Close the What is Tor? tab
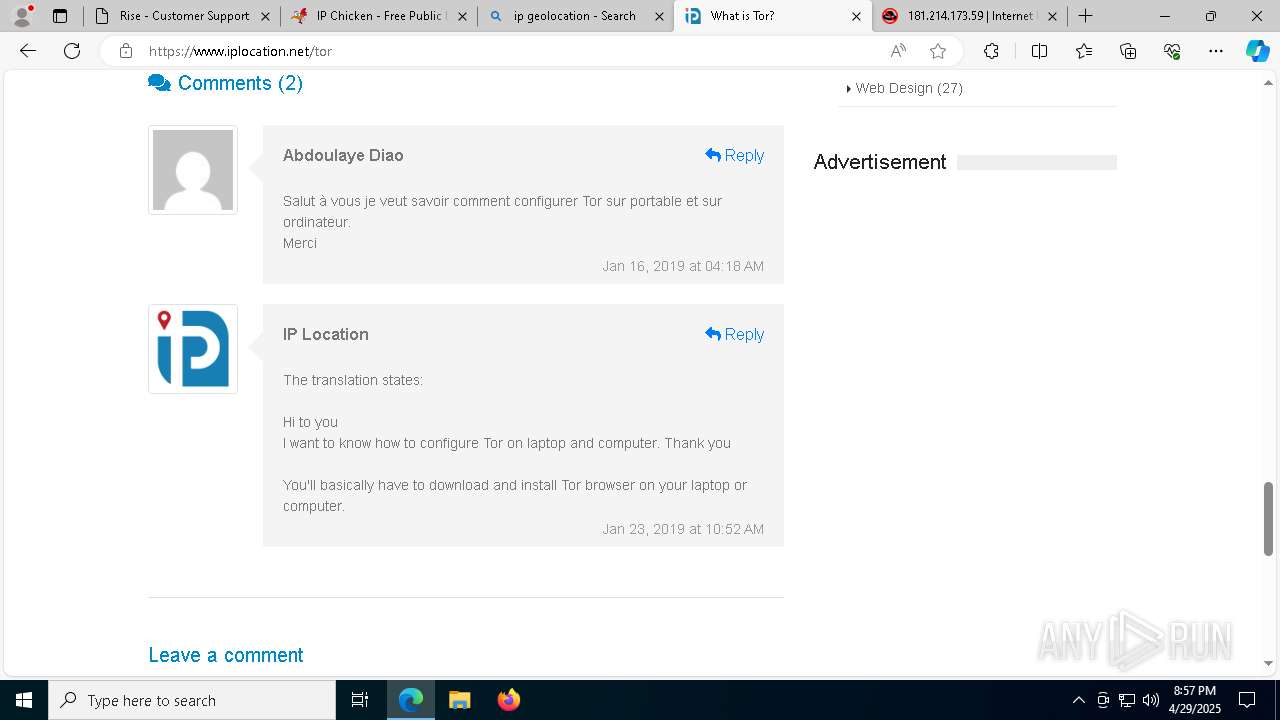The image size is (1280, 720). tap(856, 16)
